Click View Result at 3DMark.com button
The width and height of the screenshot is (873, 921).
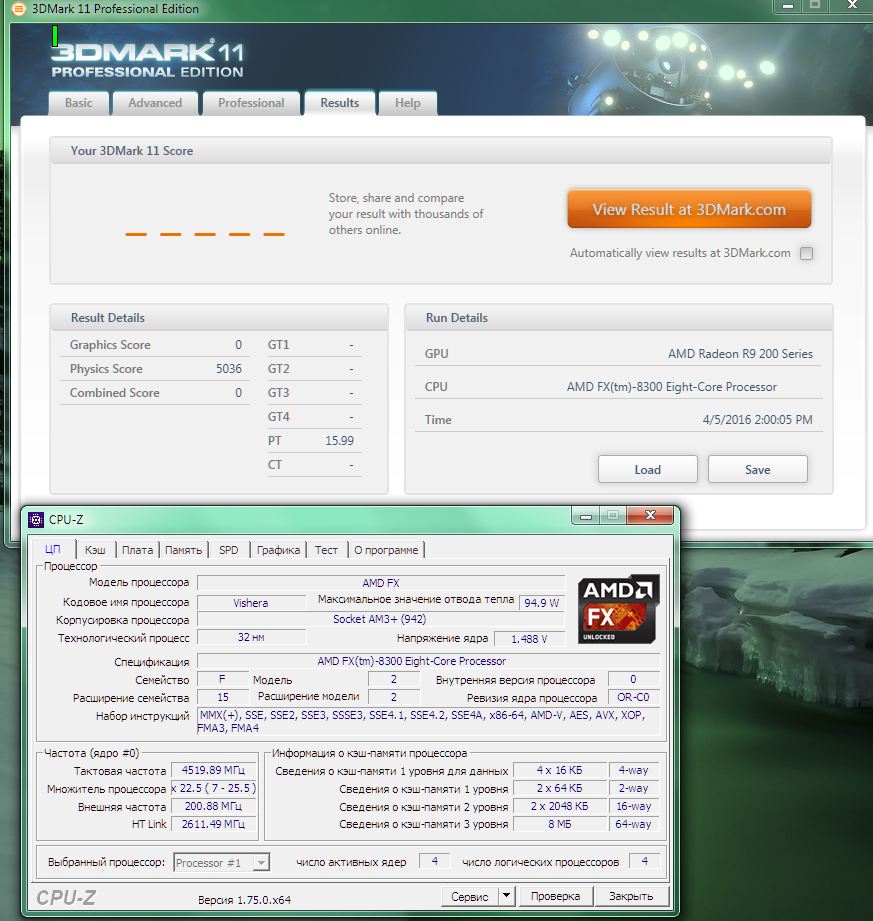click(689, 209)
